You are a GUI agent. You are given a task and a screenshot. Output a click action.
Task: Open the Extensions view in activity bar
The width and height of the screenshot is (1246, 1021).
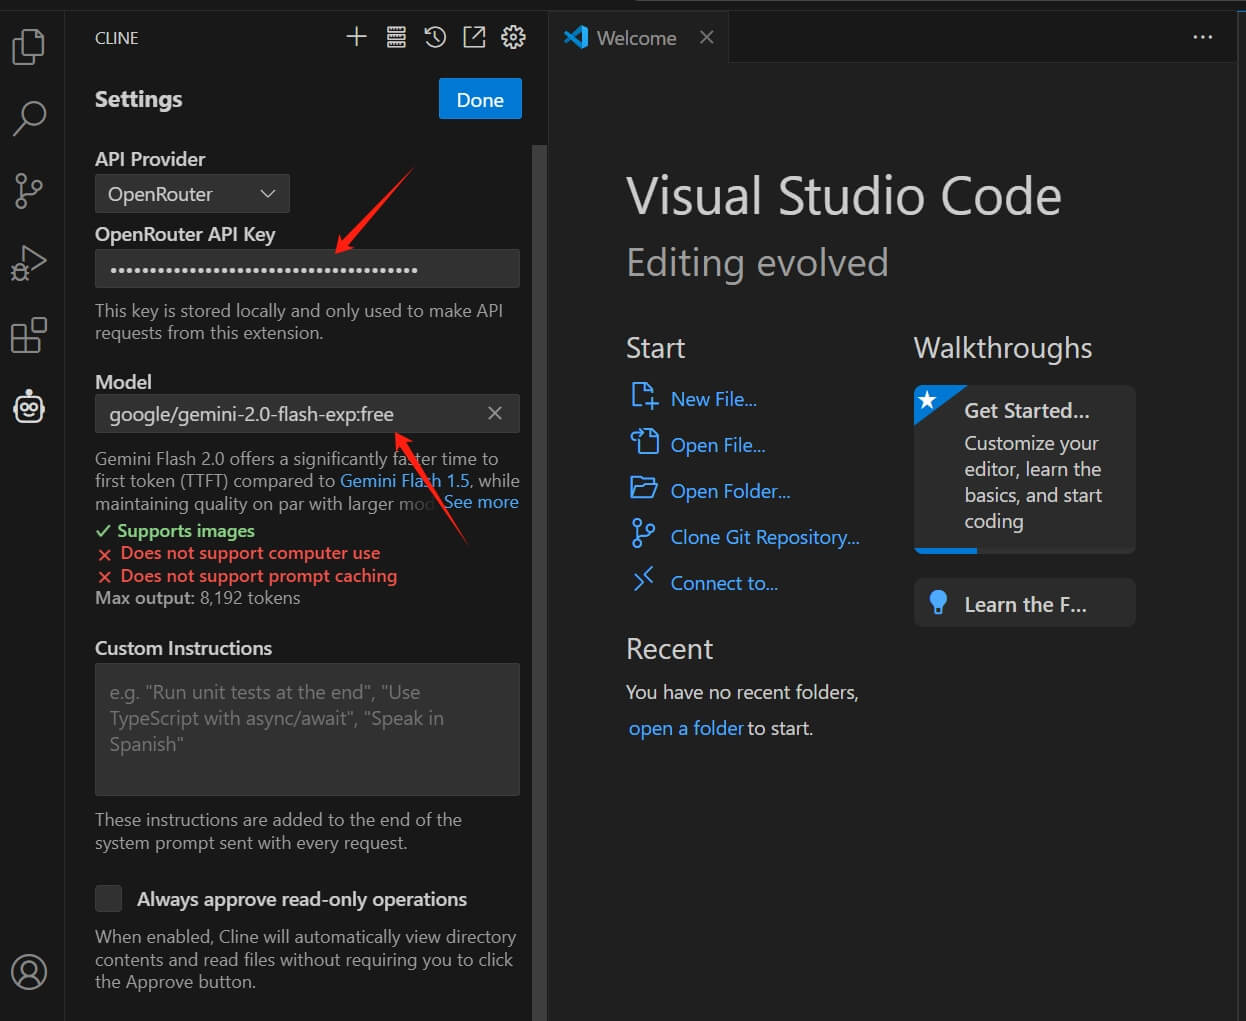coord(29,335)
